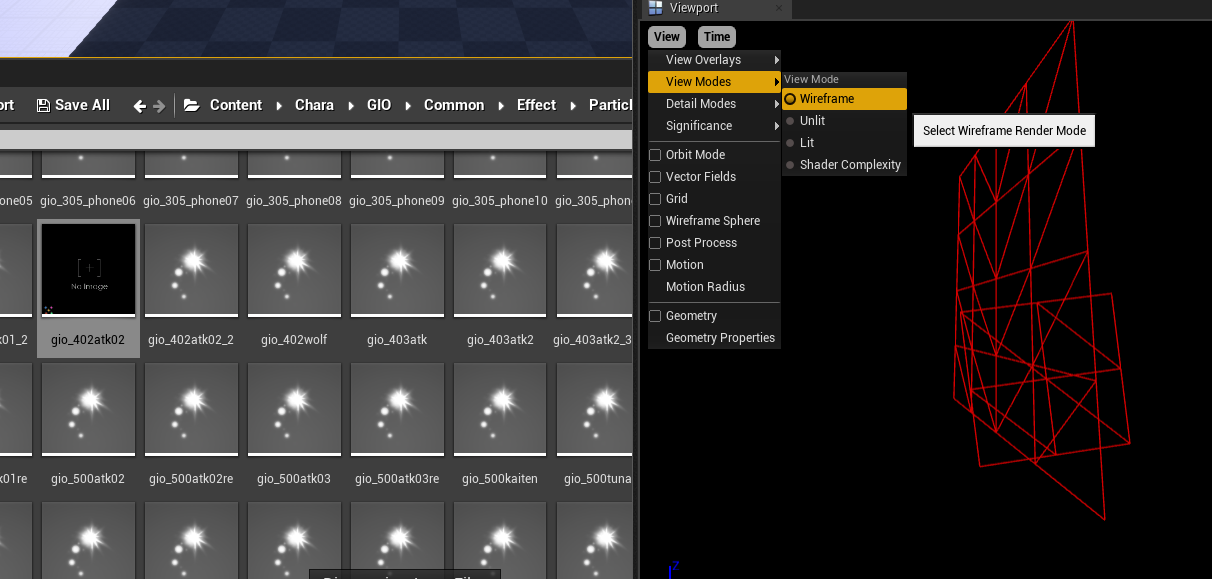Image resolution: width=1212 pixels, height=579 pixels.
Task: Select the gio_403atk particle thumbnail
Action: pos(397,270)
